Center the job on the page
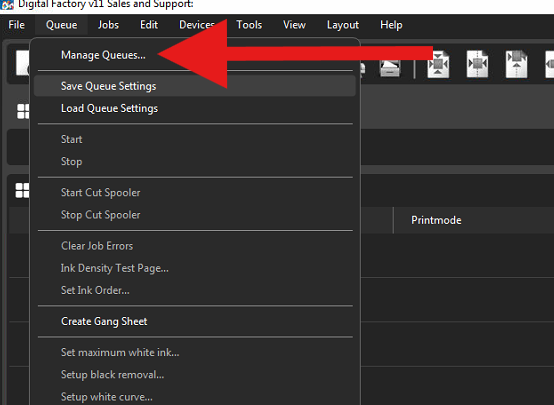This screenshot has height=405, width=554. click(x=438, y=64)
